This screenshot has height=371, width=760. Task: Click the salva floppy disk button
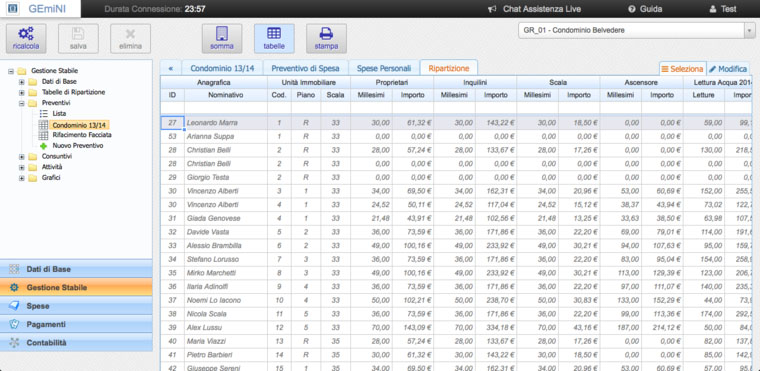click(x=78, y=38)
